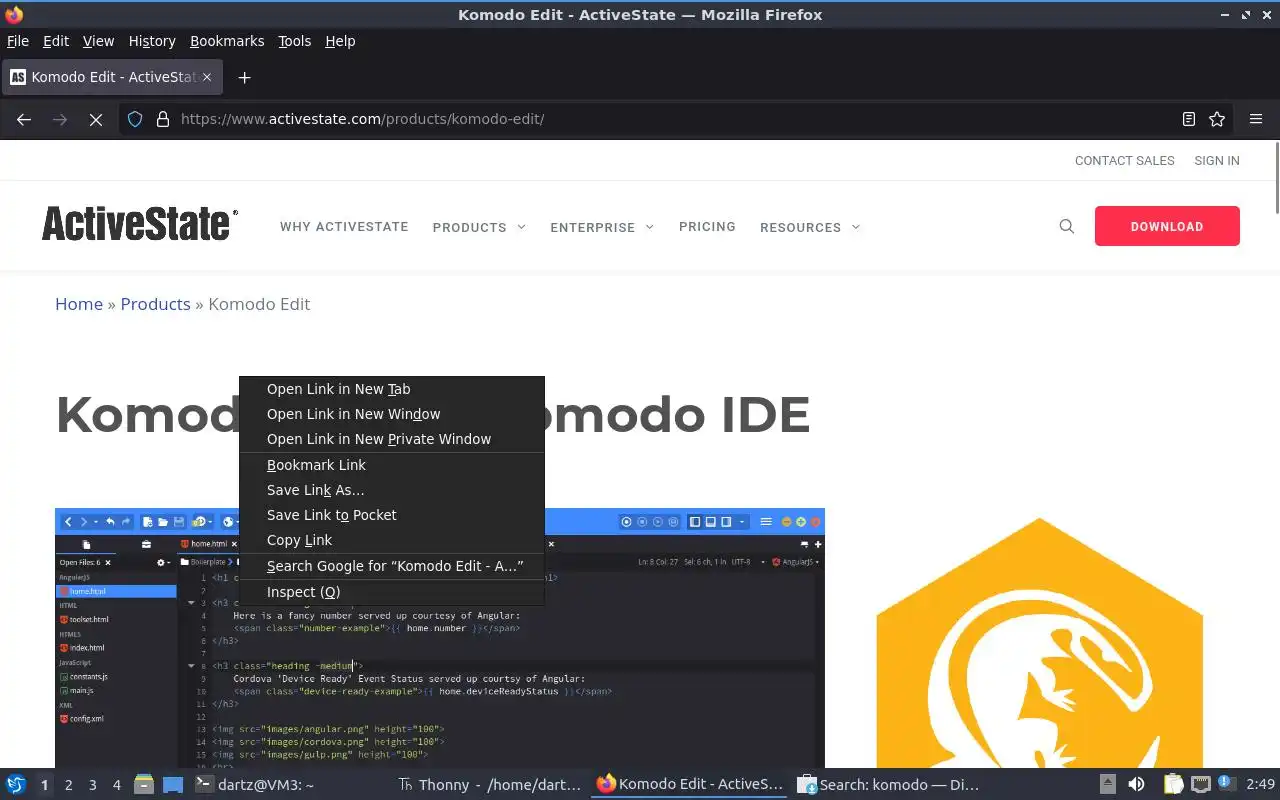Click the eject removable media tray icon
The image size is (1280, 800).
(x=1108, y=785)
